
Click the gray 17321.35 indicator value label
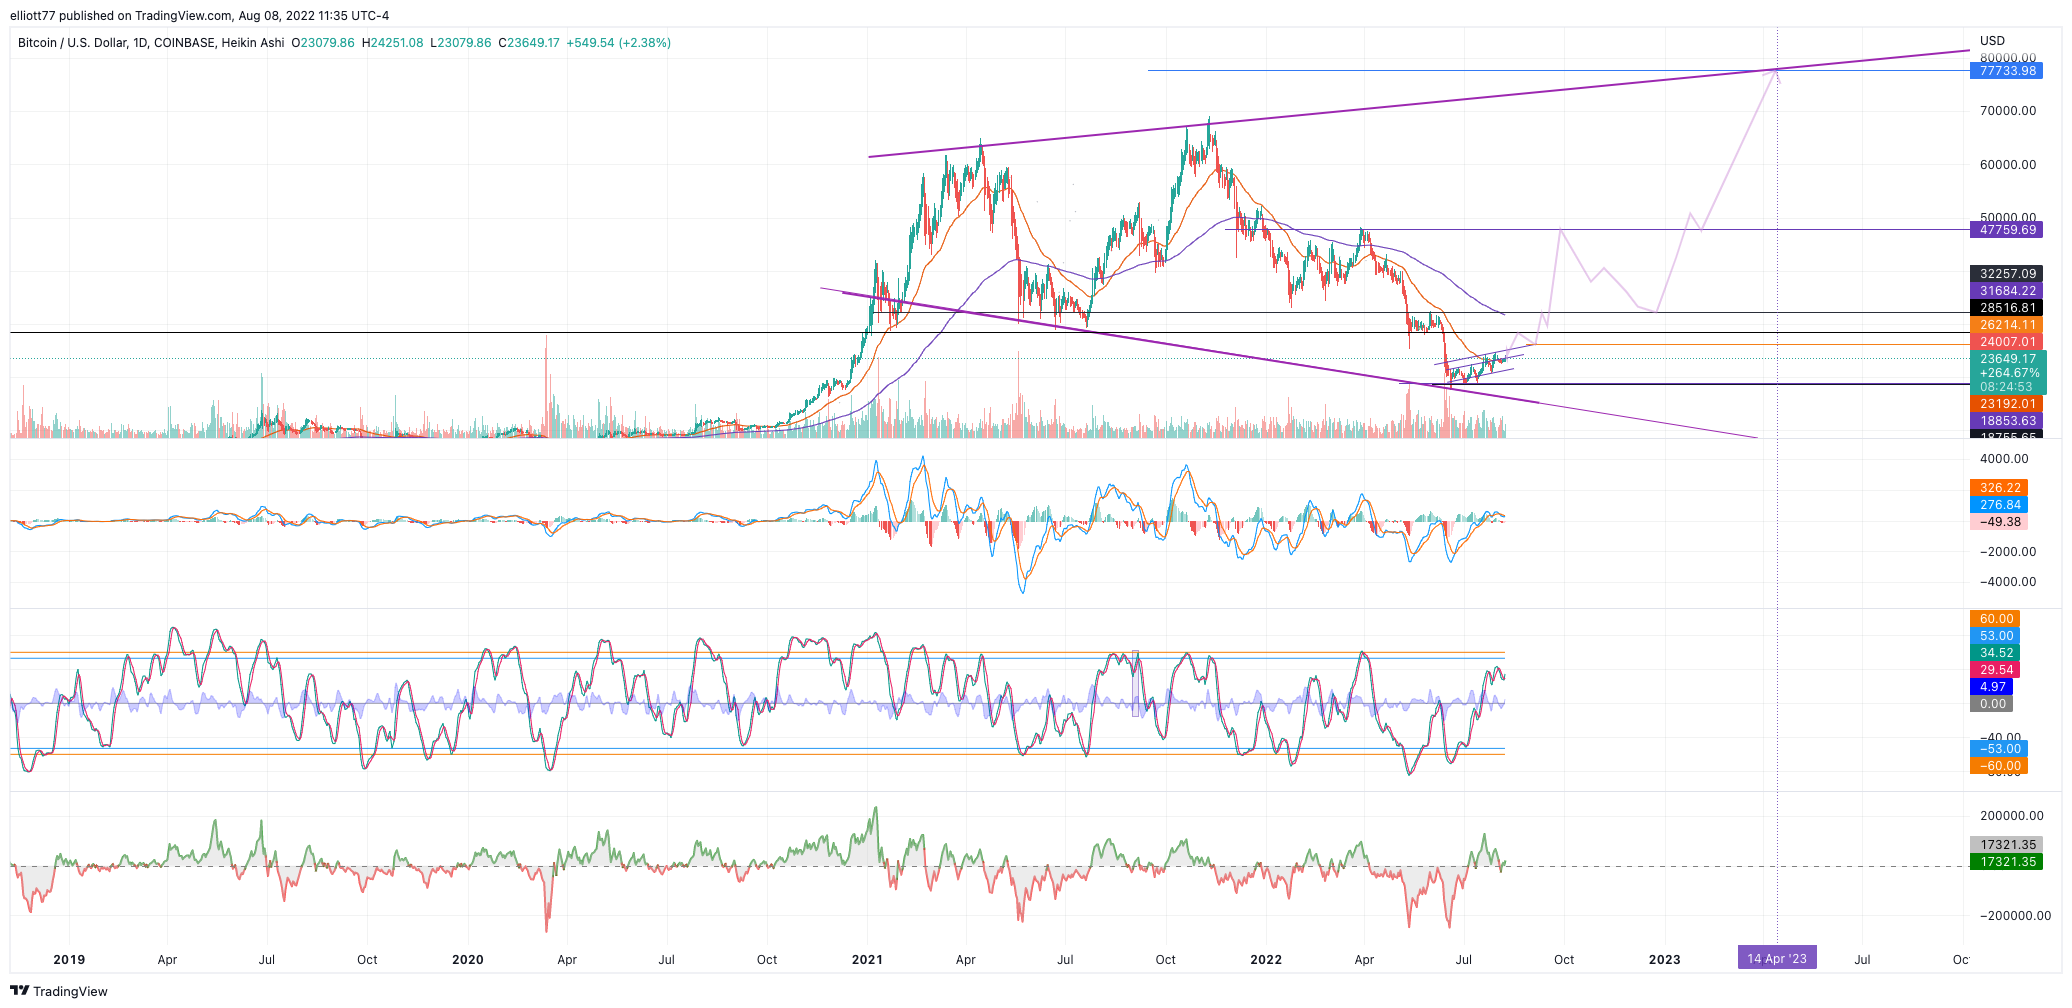tap(2006, 845)
